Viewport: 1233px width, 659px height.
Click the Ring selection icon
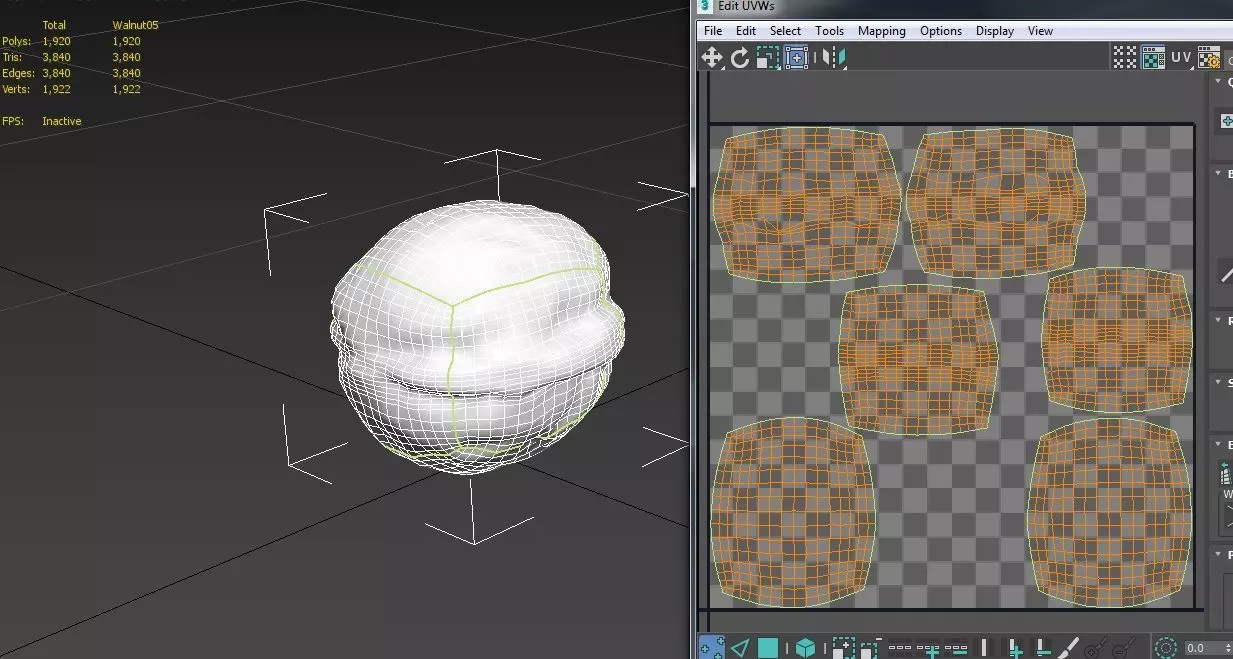(984, 648)
